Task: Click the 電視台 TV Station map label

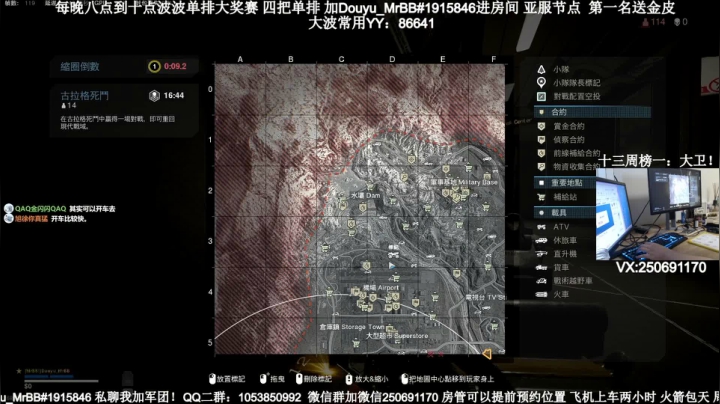Action: point(485,297)
